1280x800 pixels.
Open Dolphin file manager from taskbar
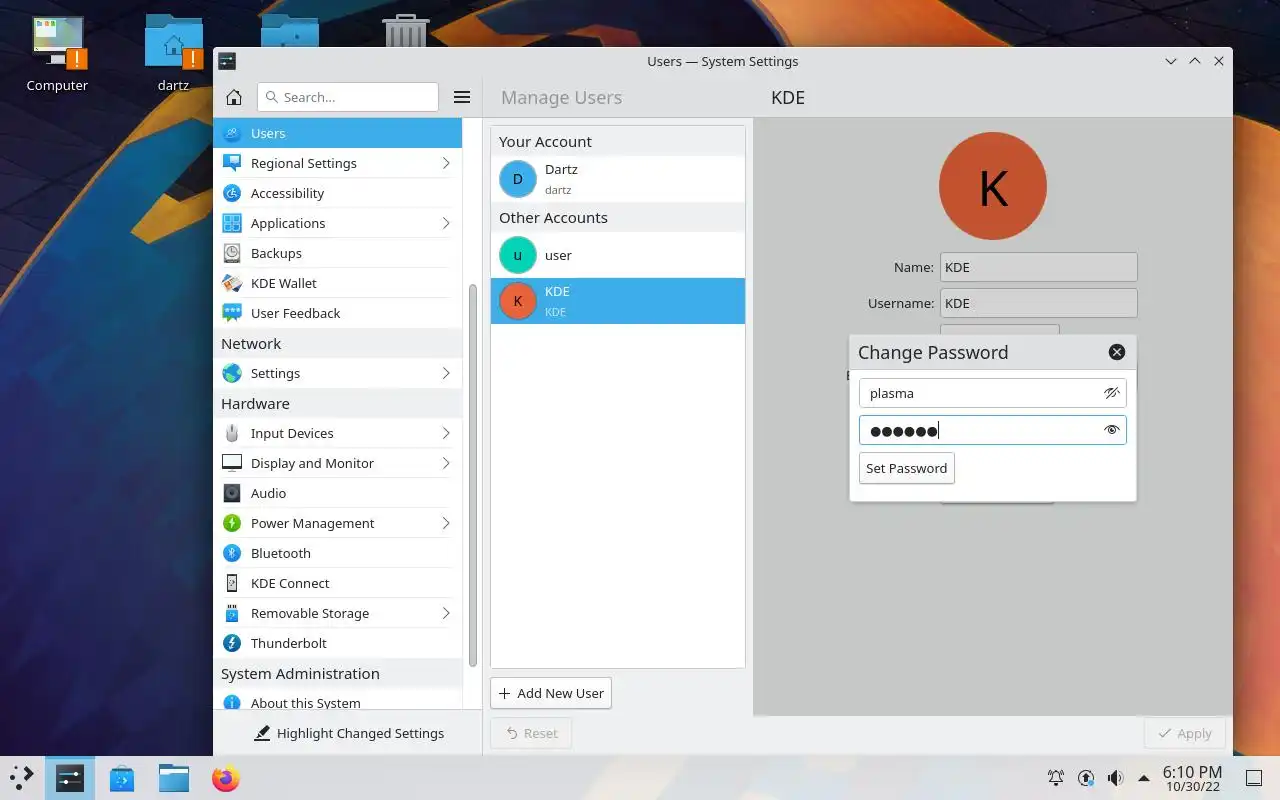pos(174,778)
